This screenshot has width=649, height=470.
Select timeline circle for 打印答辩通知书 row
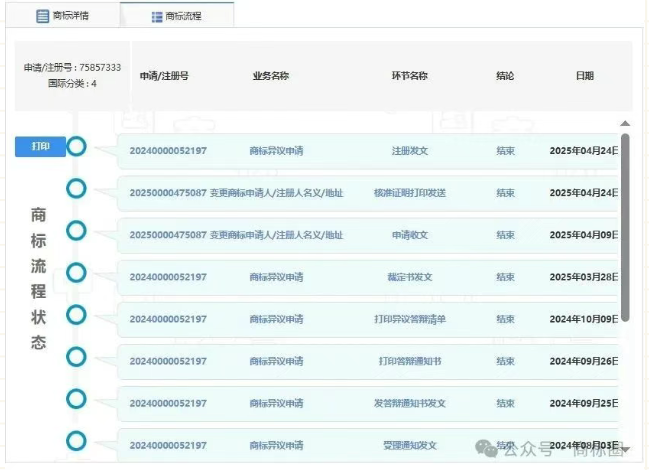76,357
